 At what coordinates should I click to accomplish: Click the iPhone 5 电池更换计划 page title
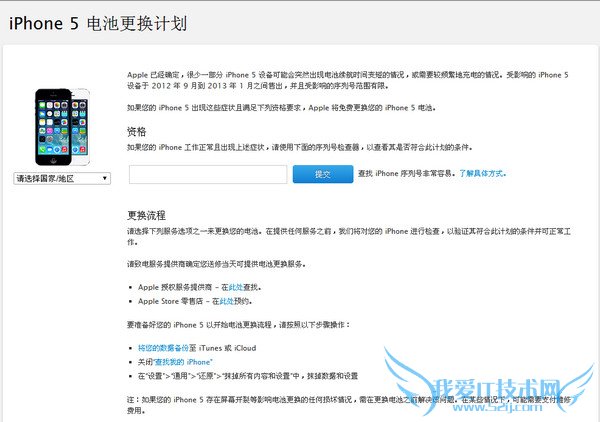click(98, 23)
